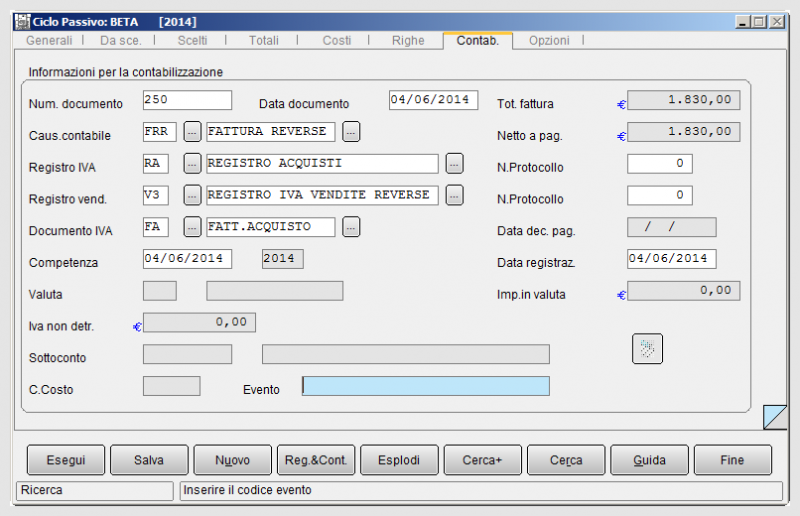Click the Nuovo button
The height and width of the screenshot is (516, 800).
click(x=233, y=460)
